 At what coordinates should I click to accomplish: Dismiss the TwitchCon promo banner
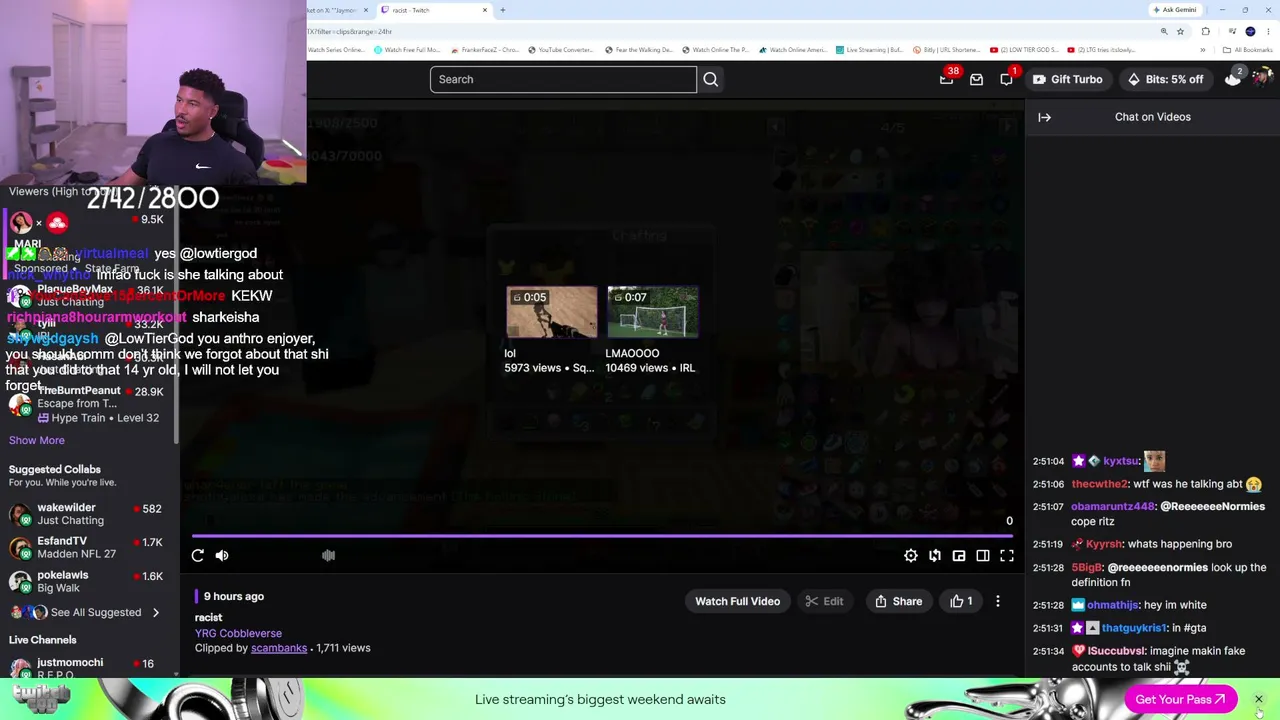tap(1259, 699)
